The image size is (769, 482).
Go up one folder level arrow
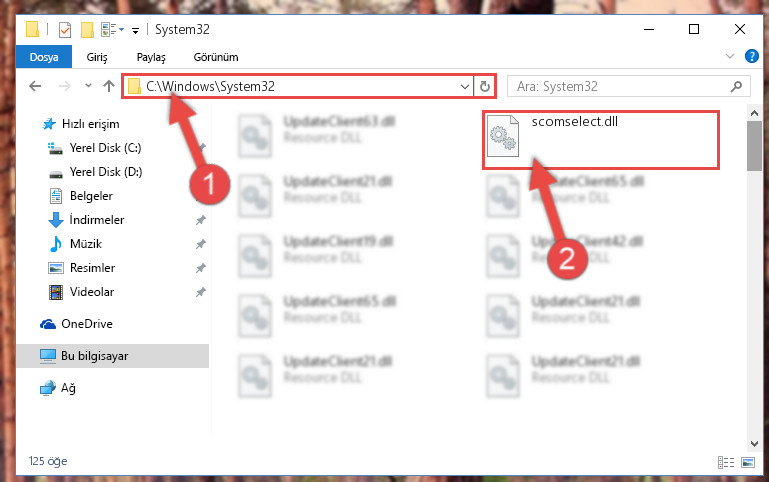point(109,86)
